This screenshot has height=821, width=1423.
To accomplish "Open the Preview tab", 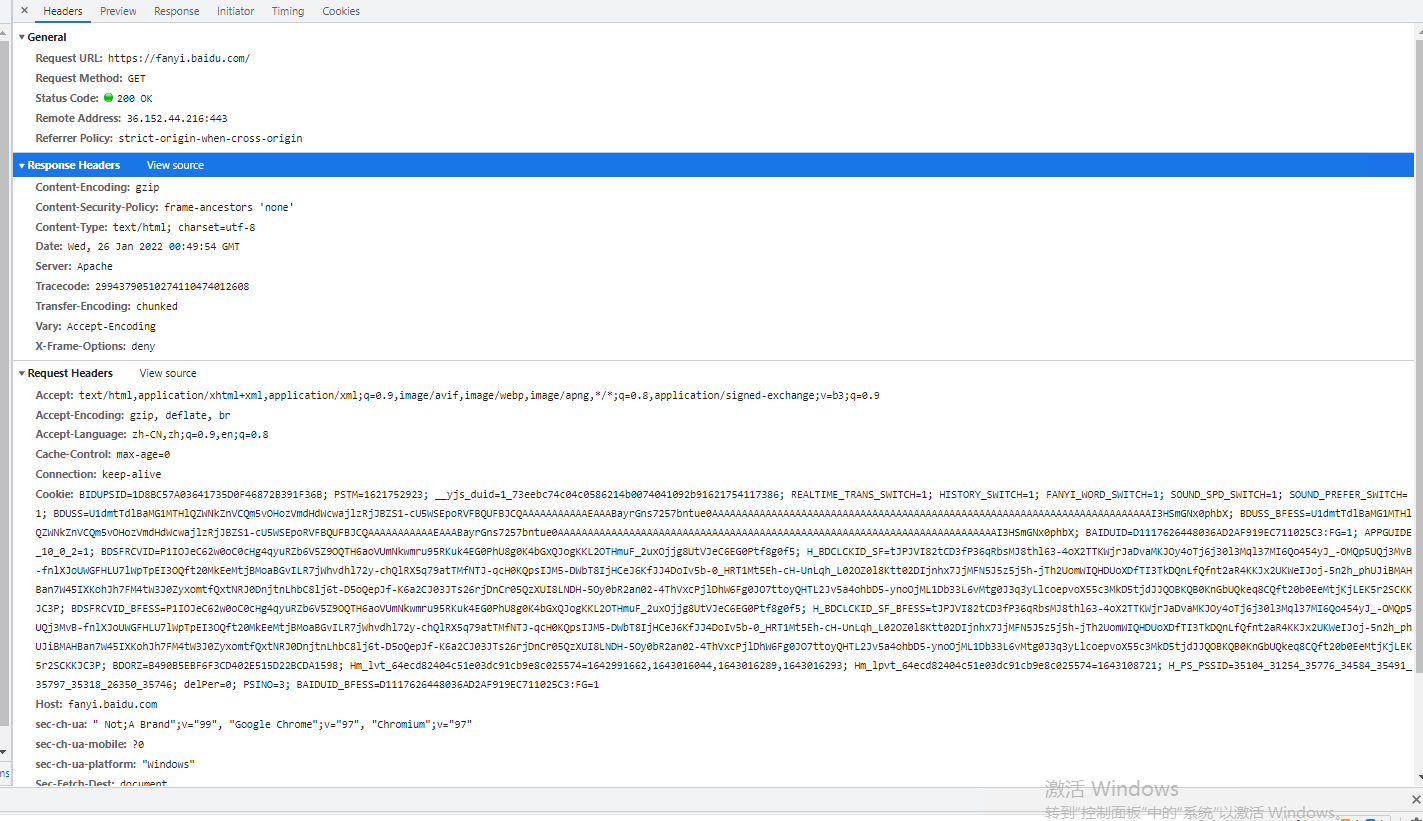I will 118,11.
